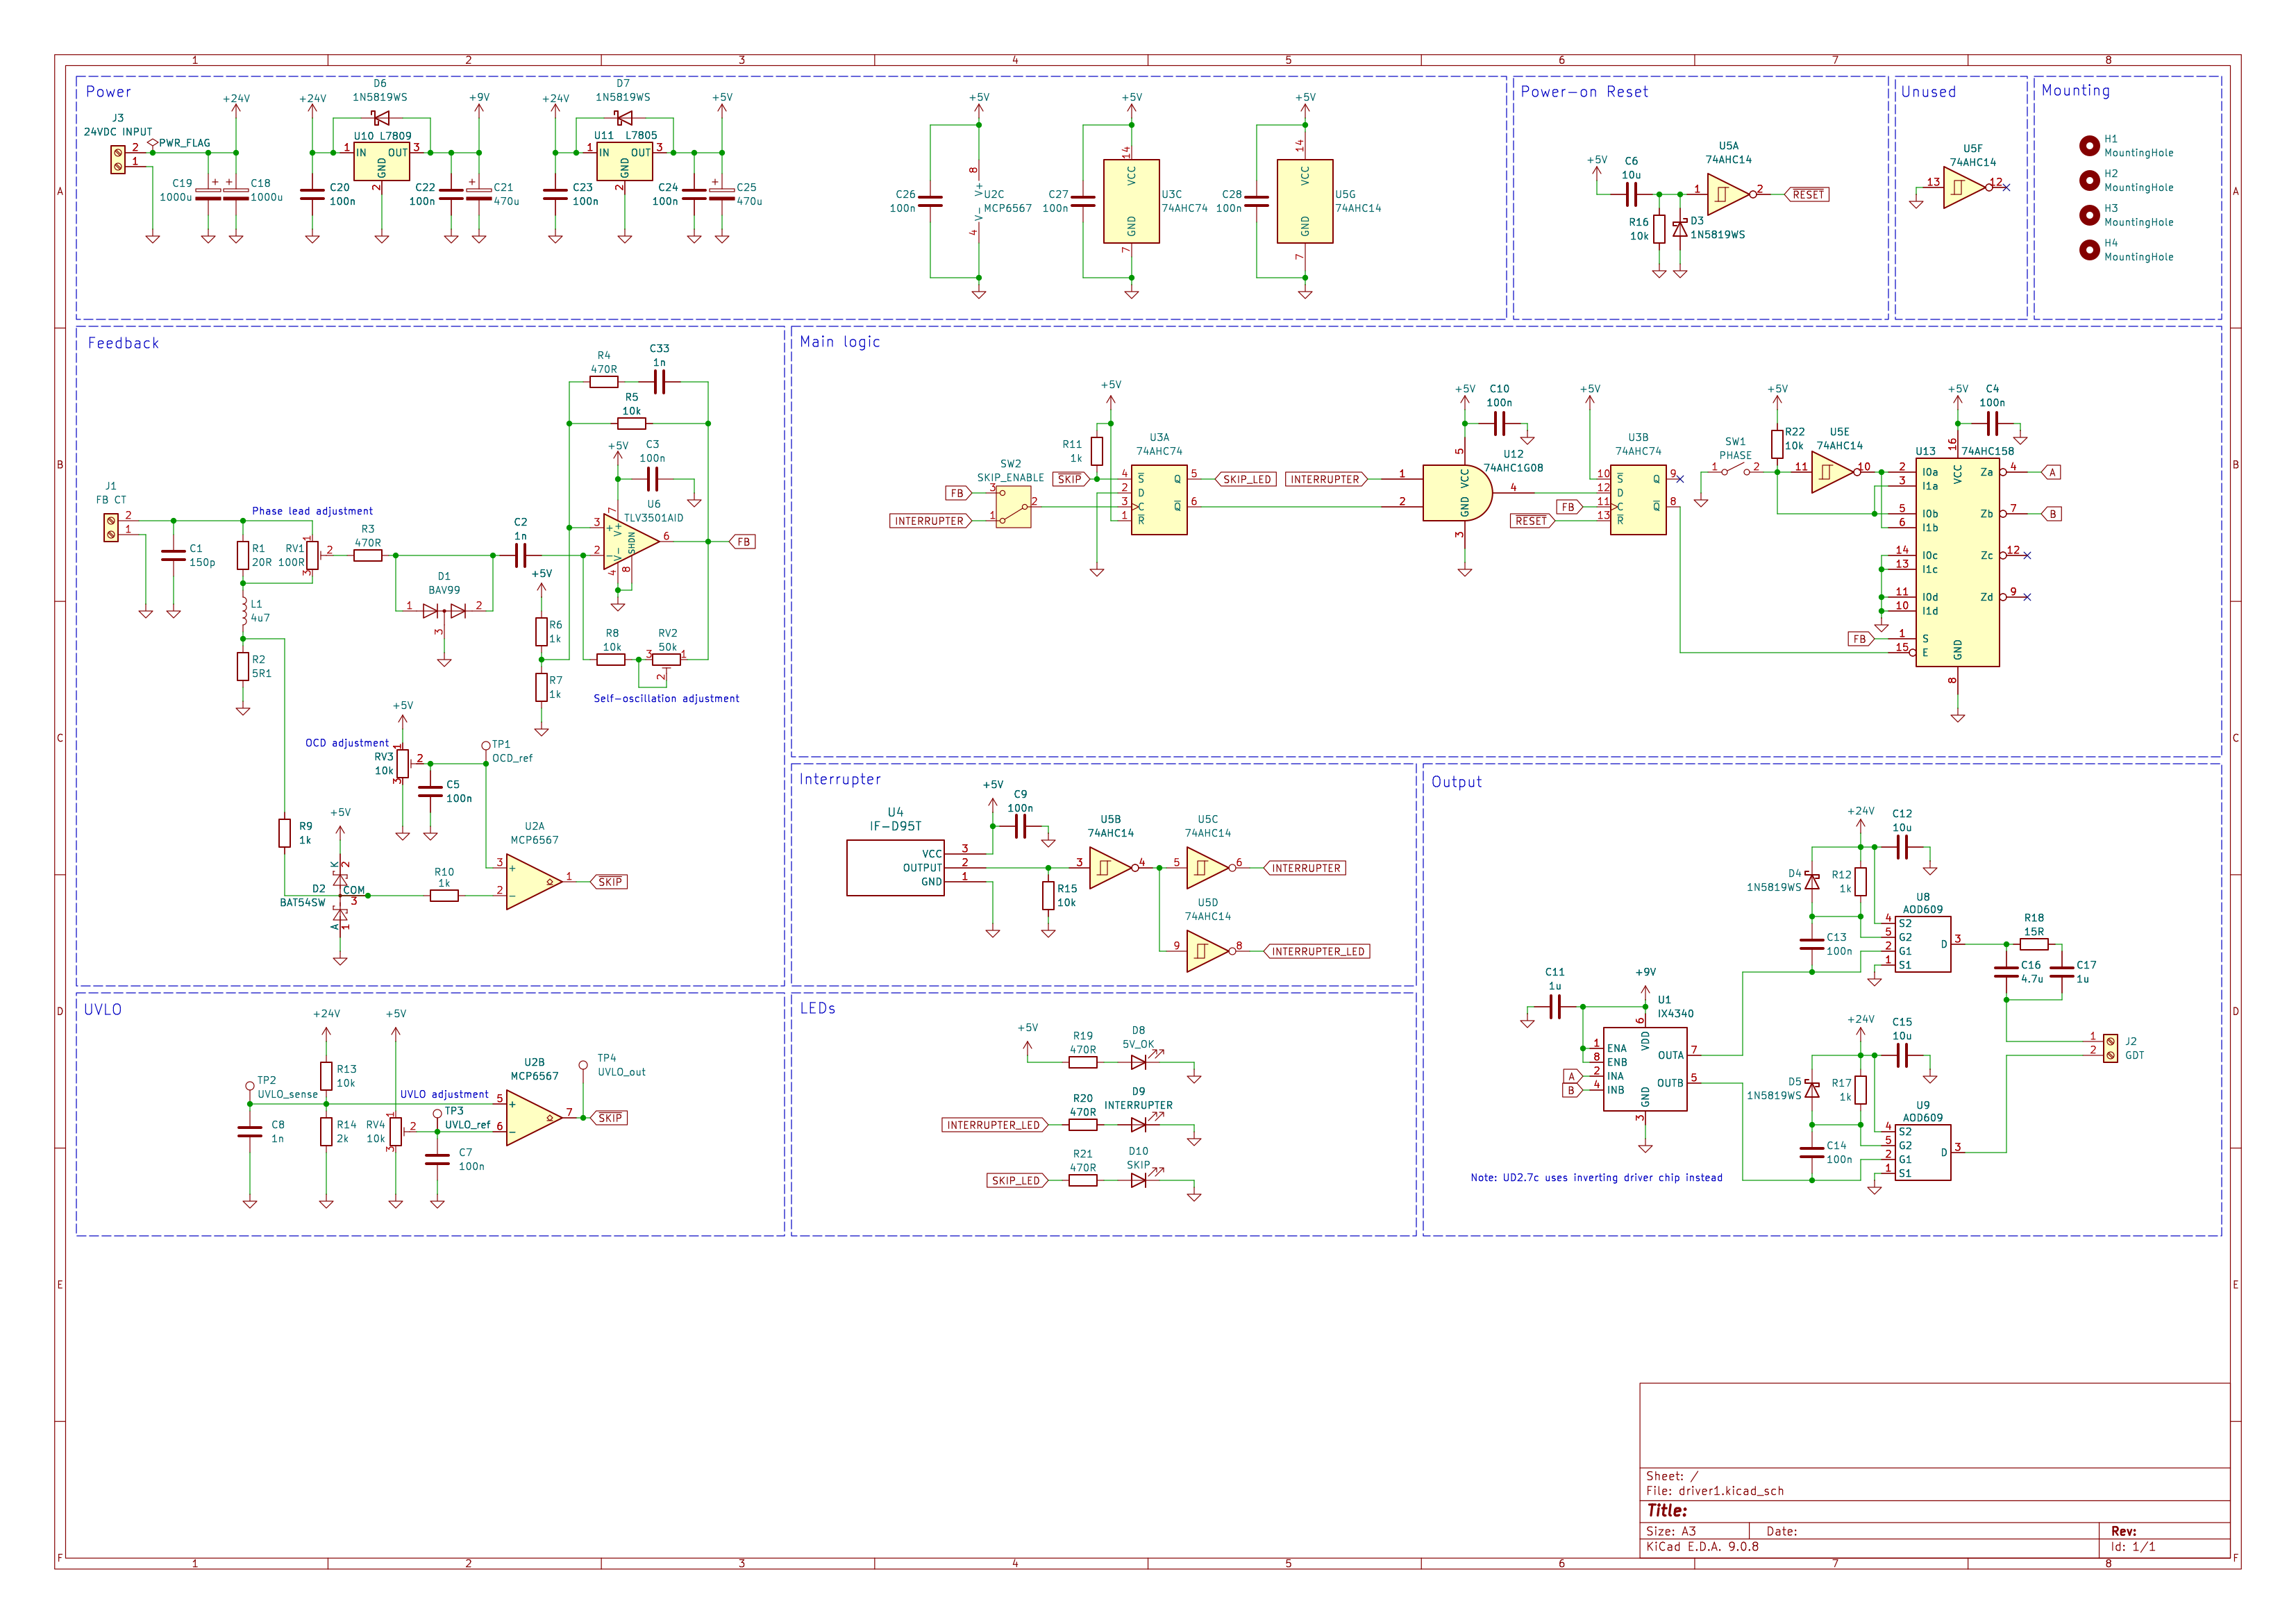The image size is (2296, 1624).
Task: Click the 'Phase lead adjustment' note
Action: pos(312,511)
